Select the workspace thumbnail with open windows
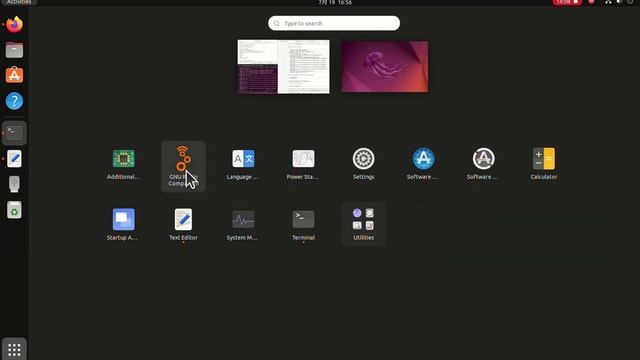Screen dimensions: 640x360 [283, 67]
